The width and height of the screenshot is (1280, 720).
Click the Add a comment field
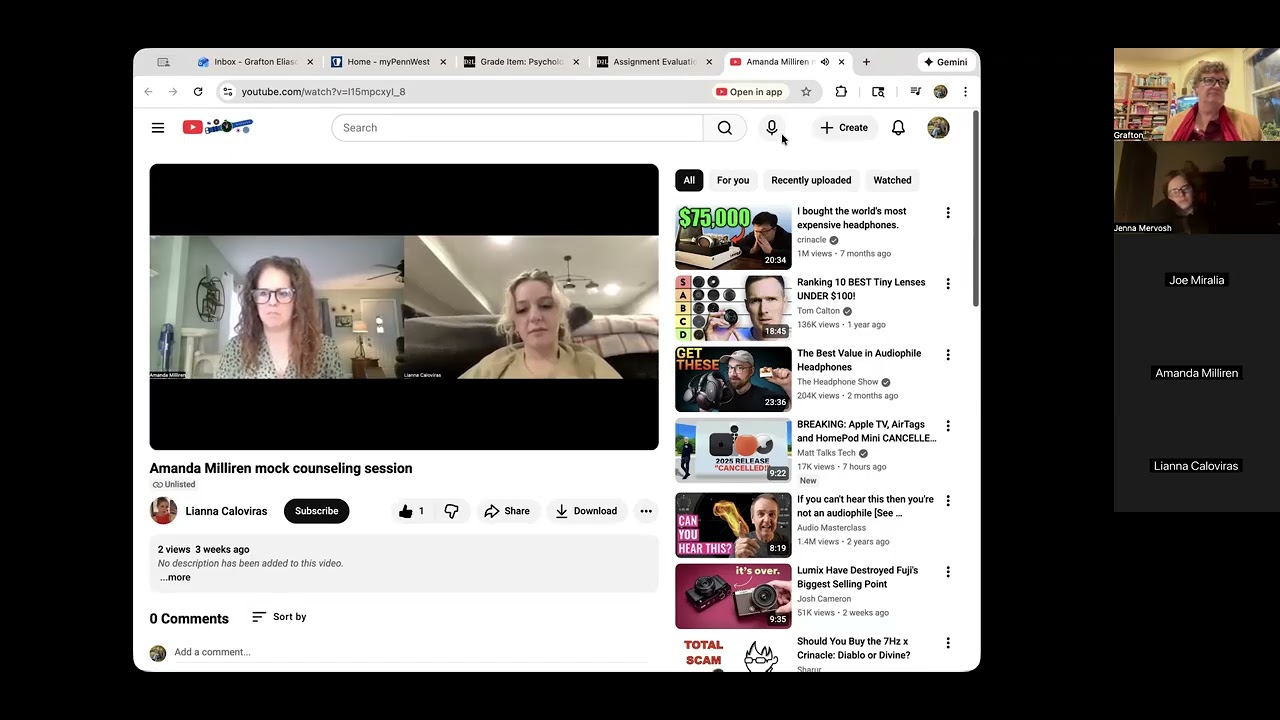(x=410, y=652)
